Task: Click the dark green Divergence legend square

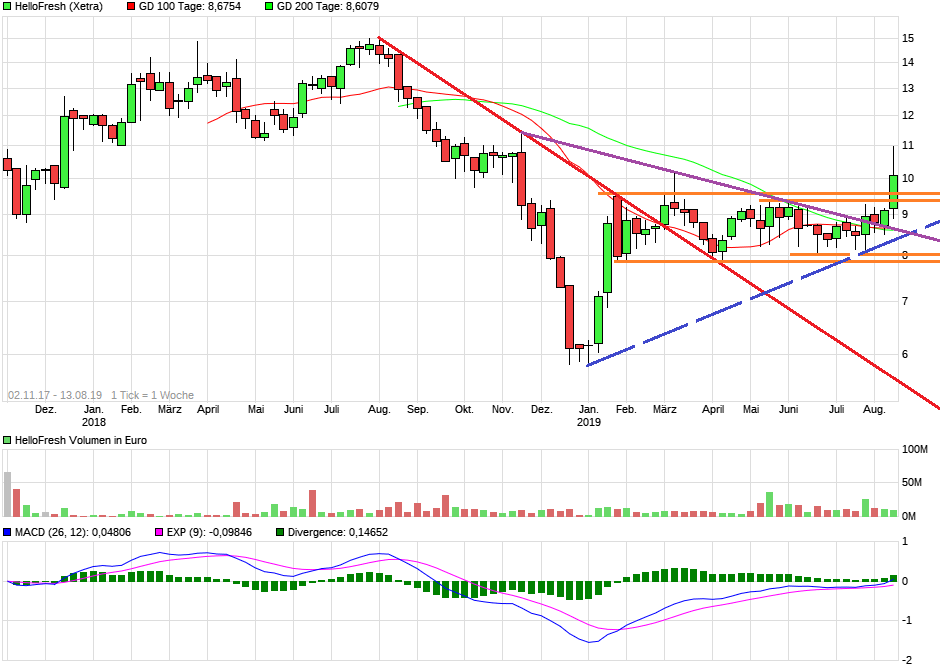Action: pyautogui.click(x=280, y=532)
